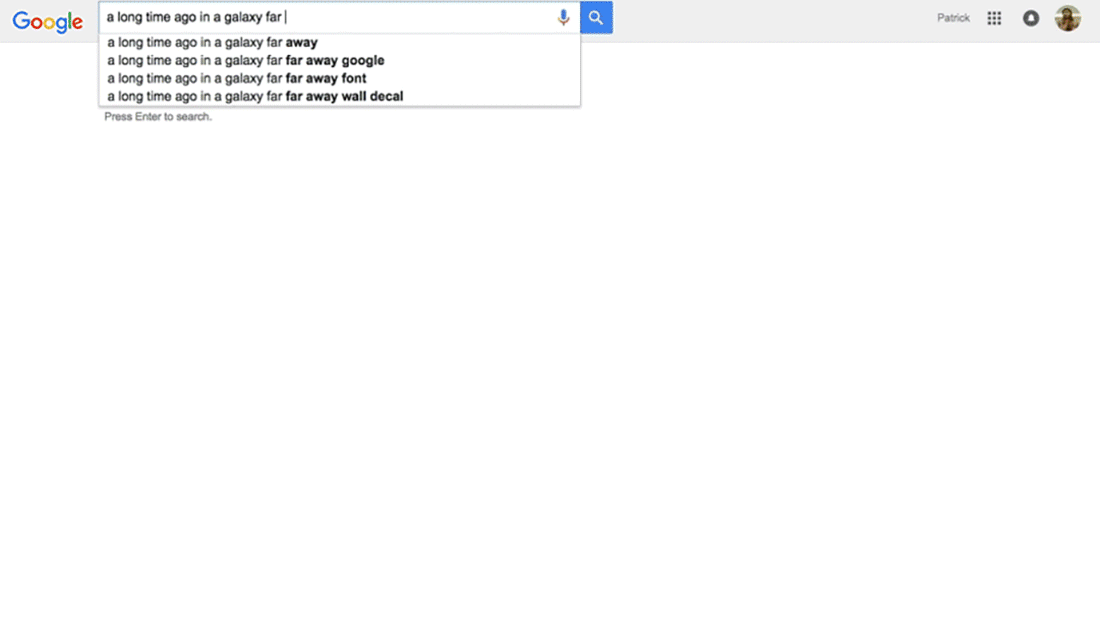Click the bold 'google' word in second suggestion

(x=363, y=61)
